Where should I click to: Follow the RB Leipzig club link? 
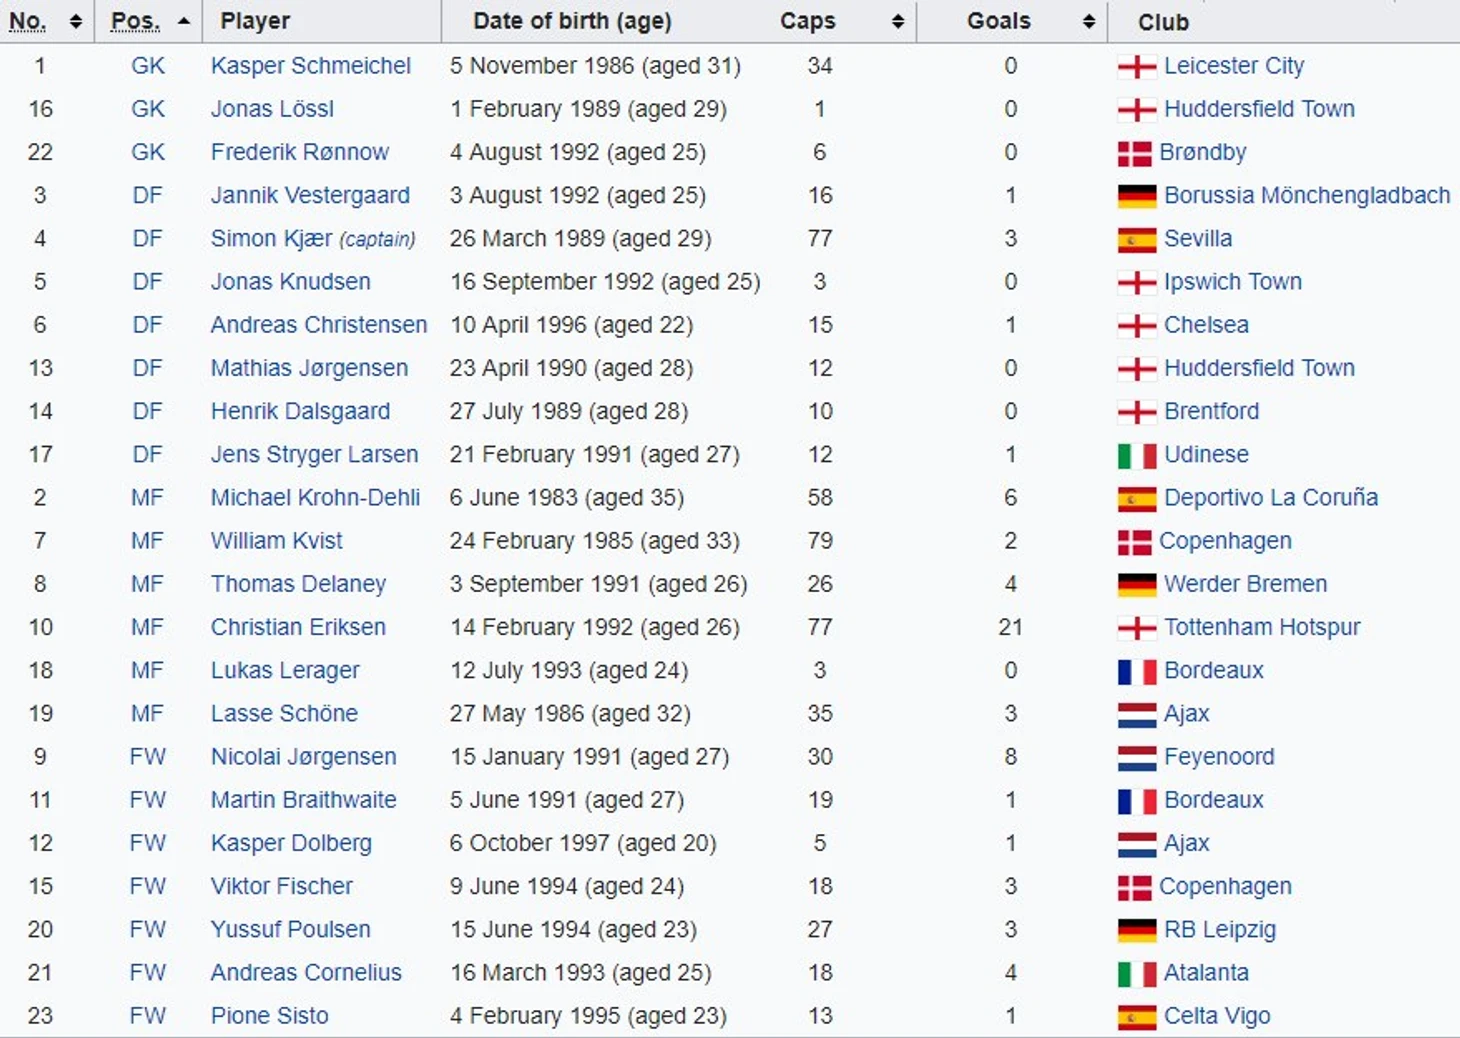coord(1220,929)
